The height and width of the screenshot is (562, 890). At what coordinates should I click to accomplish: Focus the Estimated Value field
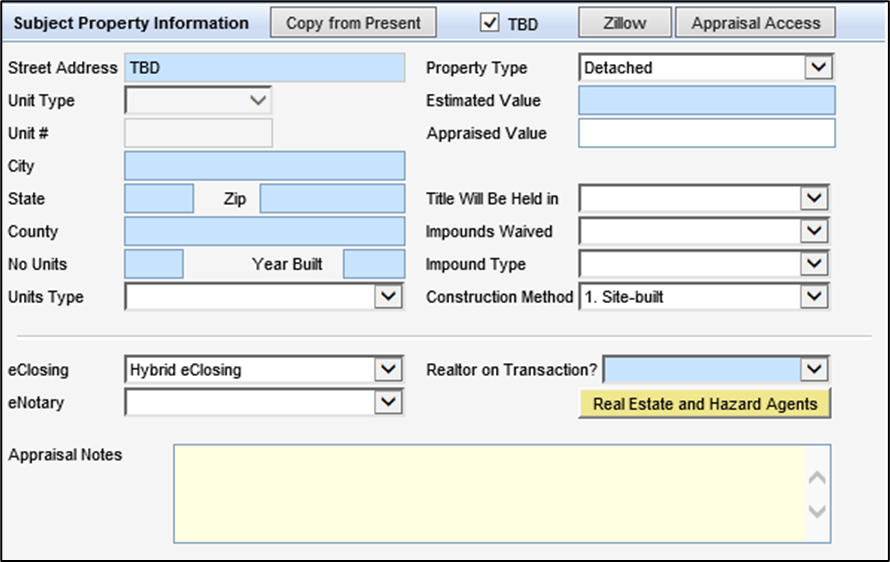click(706, 100)
